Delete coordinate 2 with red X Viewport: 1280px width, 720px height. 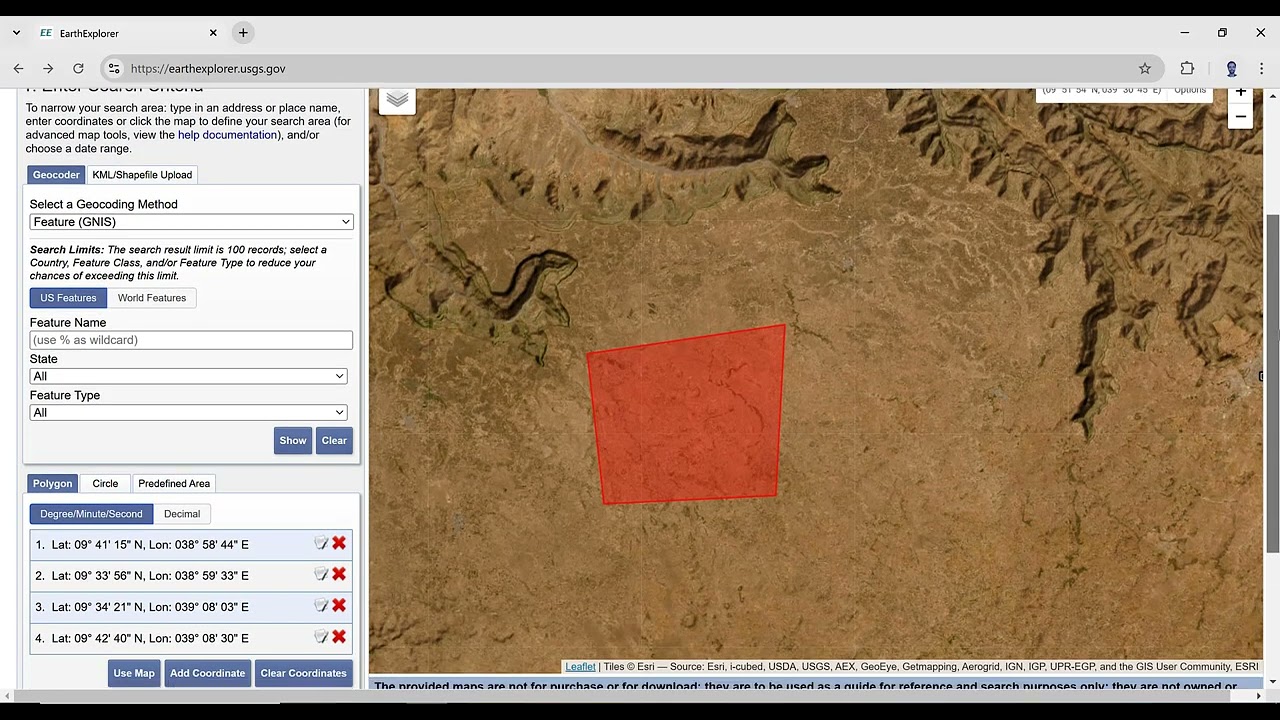pyautogui.click(x=339, y=574)
